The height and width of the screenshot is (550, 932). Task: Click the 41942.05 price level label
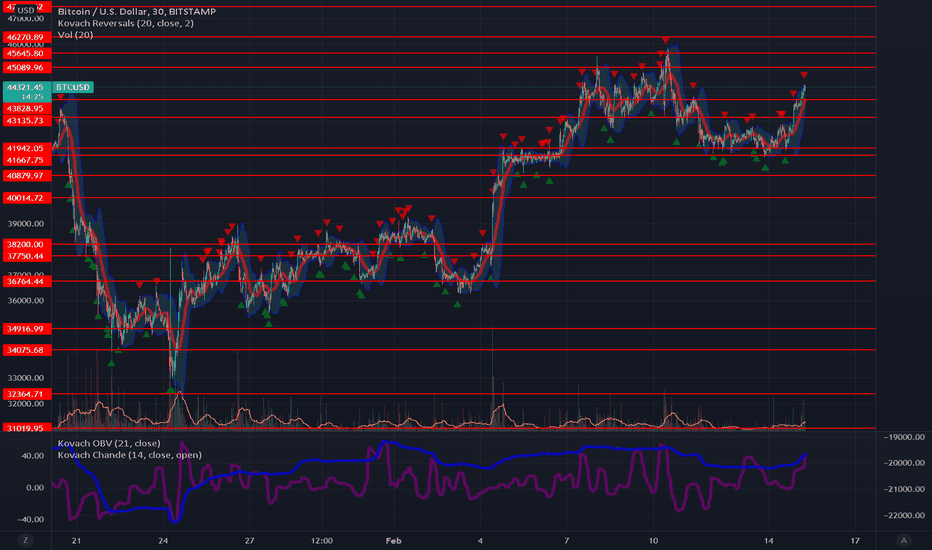pyautogui.click(x=27, y=149)
